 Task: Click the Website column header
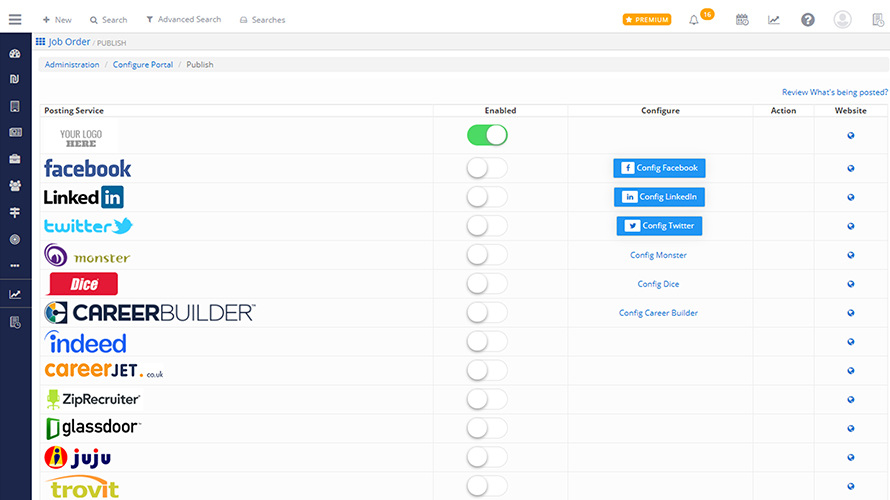coord(851,111)
